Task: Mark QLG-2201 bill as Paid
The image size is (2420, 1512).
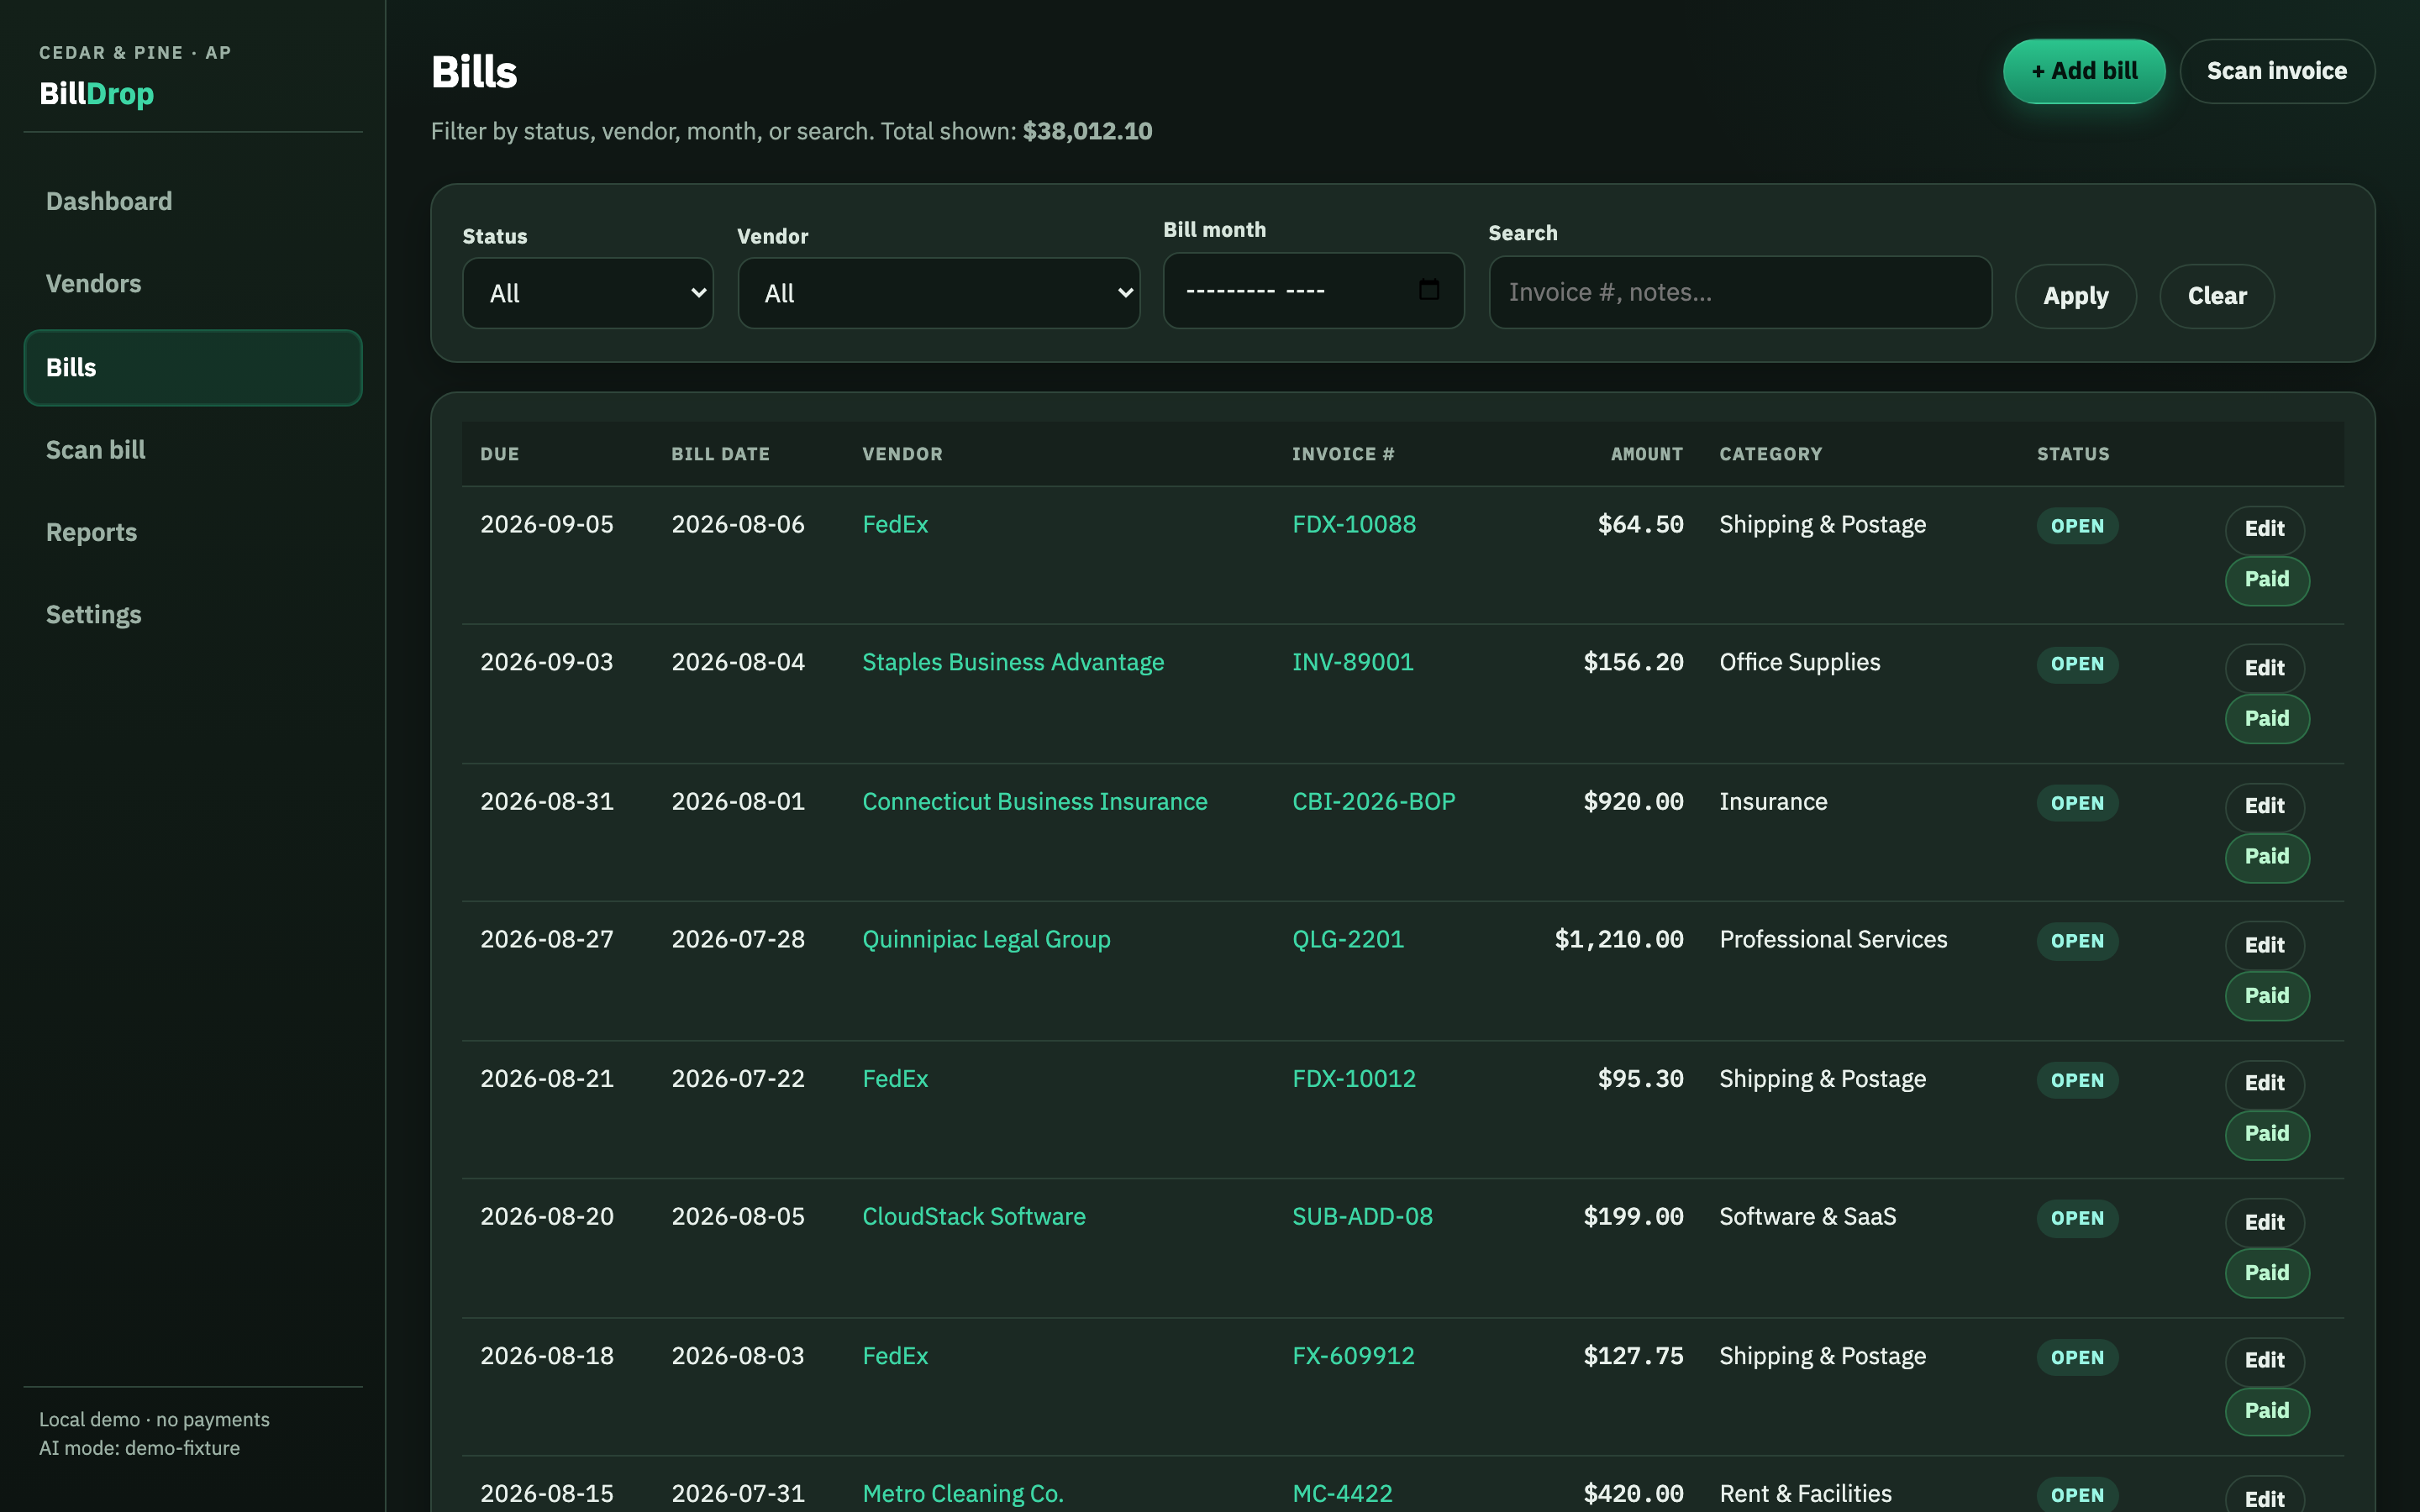Action: (2267, 996)
